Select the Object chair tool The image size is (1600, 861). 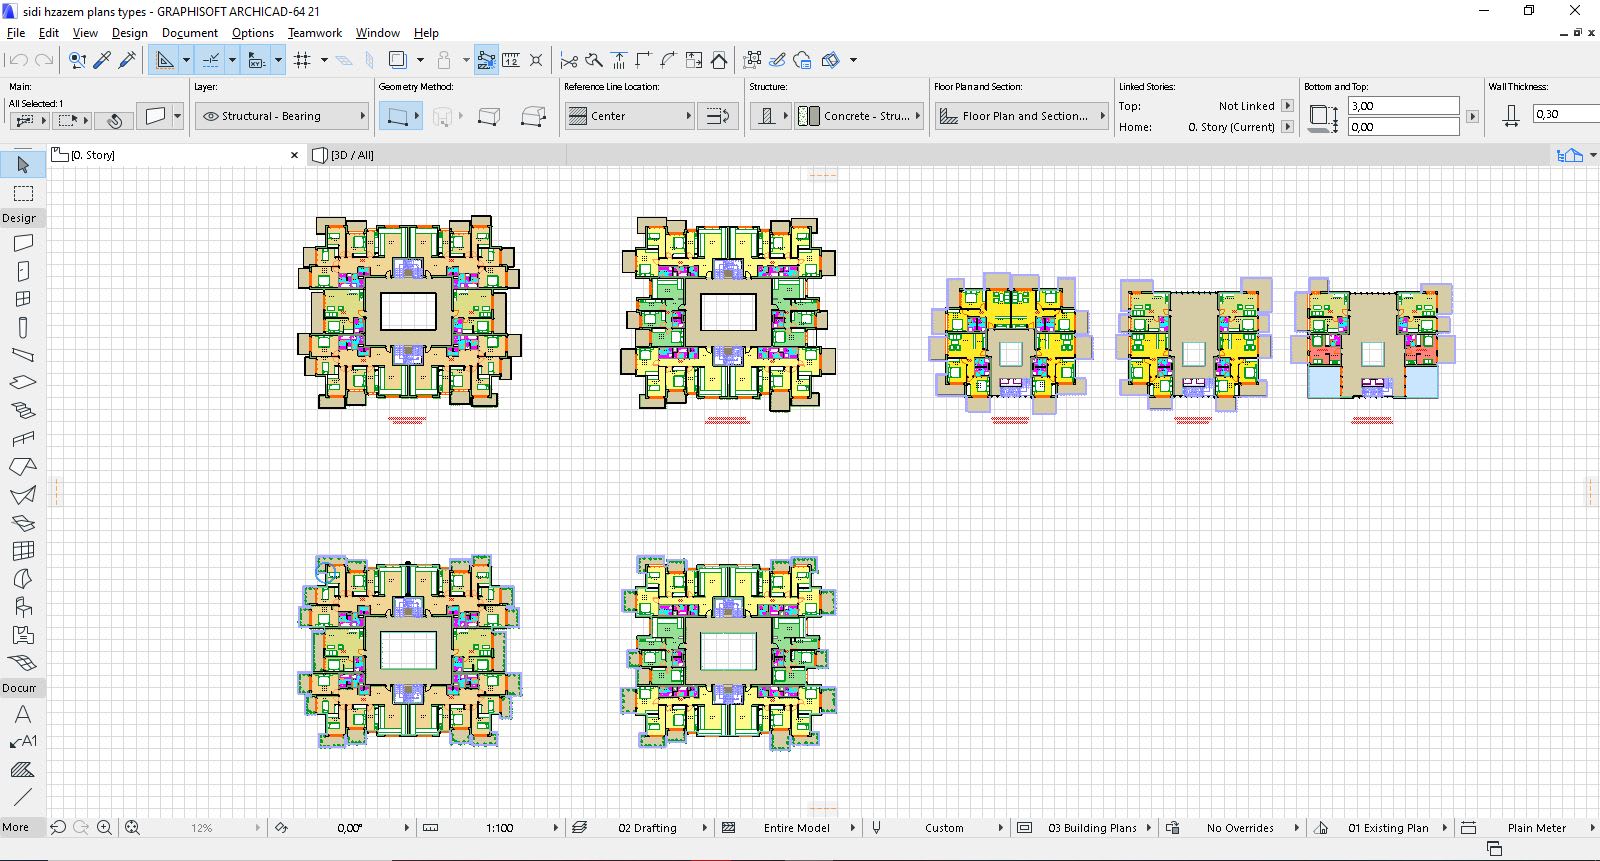[23, 607]
